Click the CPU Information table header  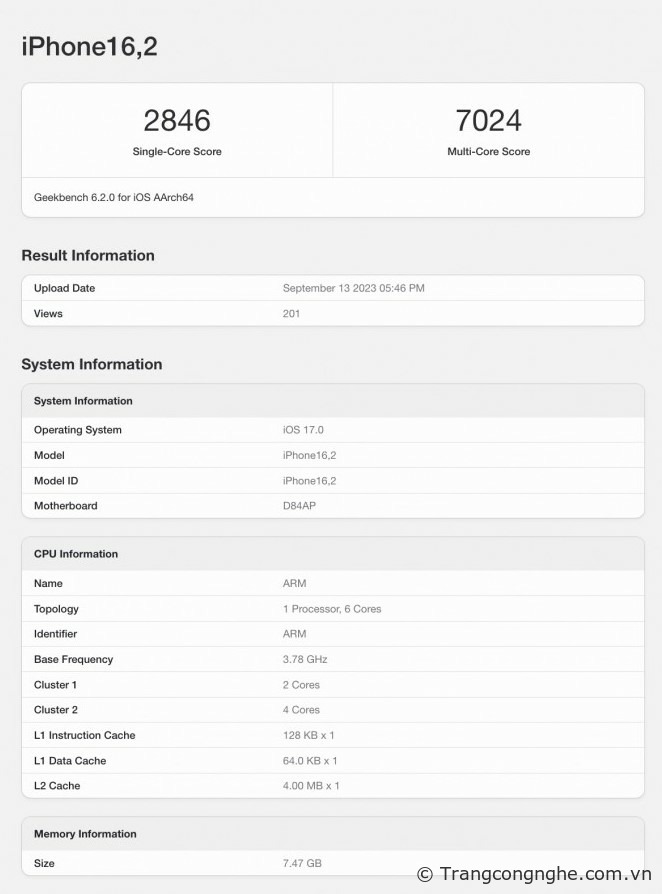click(x=76, y=554)
